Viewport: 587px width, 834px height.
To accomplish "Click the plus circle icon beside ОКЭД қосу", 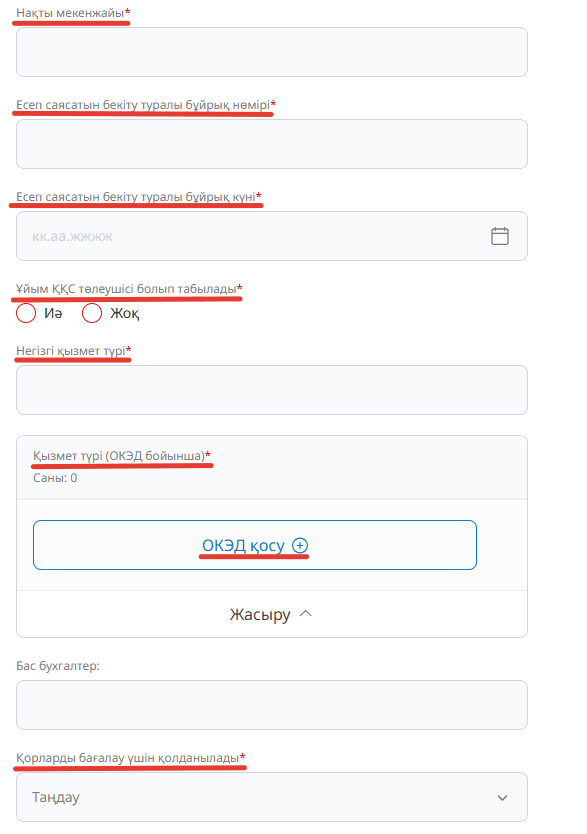I will point(300,545).
